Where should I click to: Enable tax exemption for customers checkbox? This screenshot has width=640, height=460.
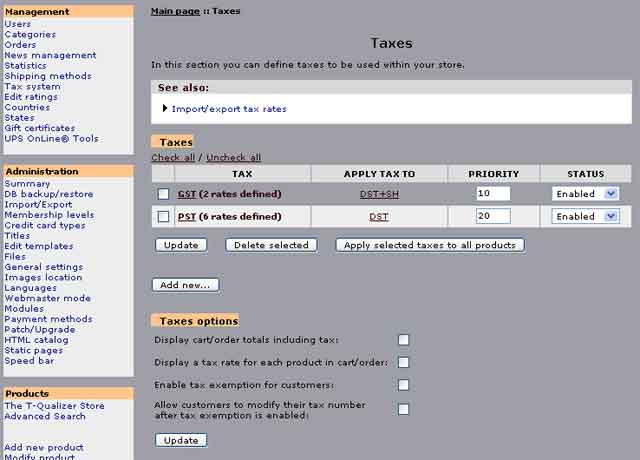(404, 384)
